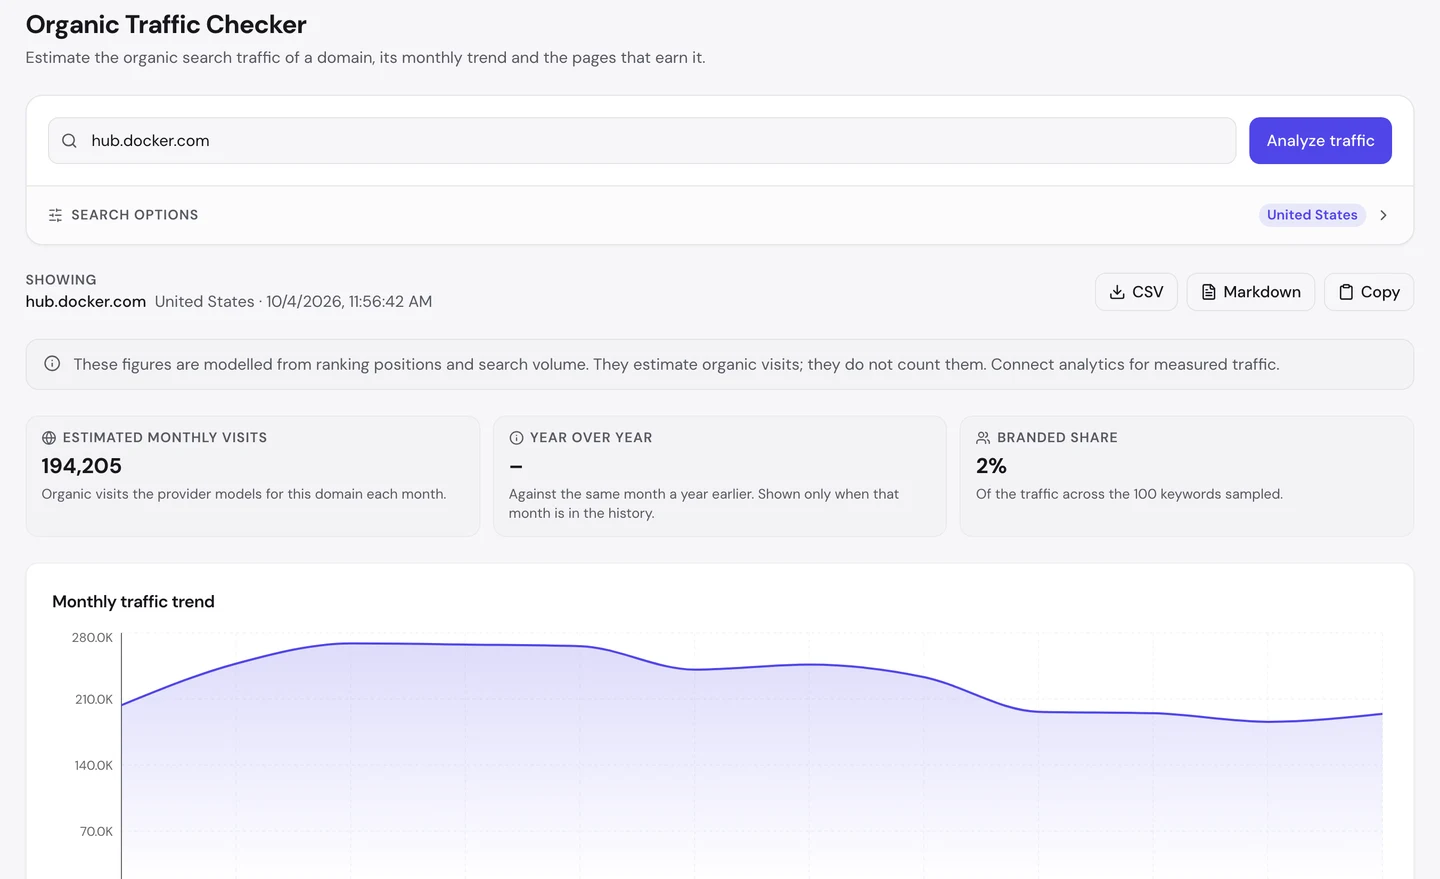Click the globe icon beside Estimated Monthly Visits

(x=49, y=438)
